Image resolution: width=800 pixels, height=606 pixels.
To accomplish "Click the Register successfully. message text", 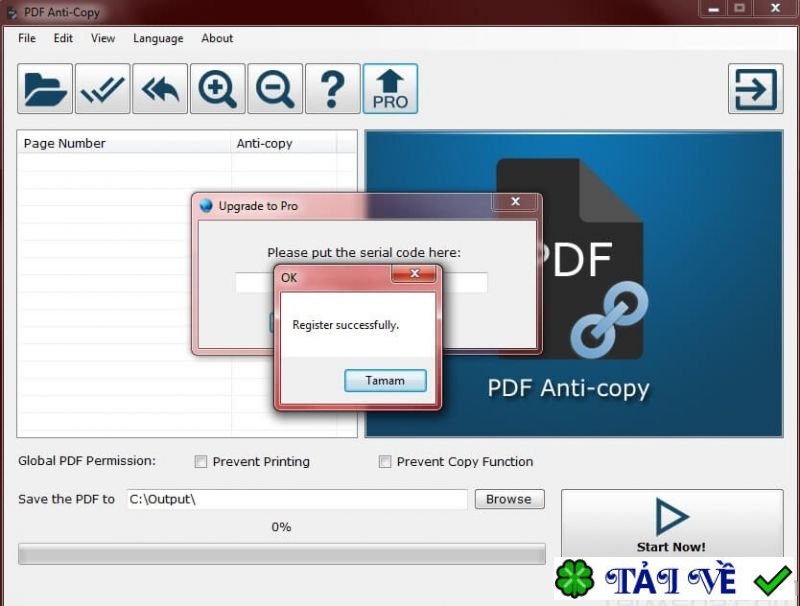I will (345, 325).
